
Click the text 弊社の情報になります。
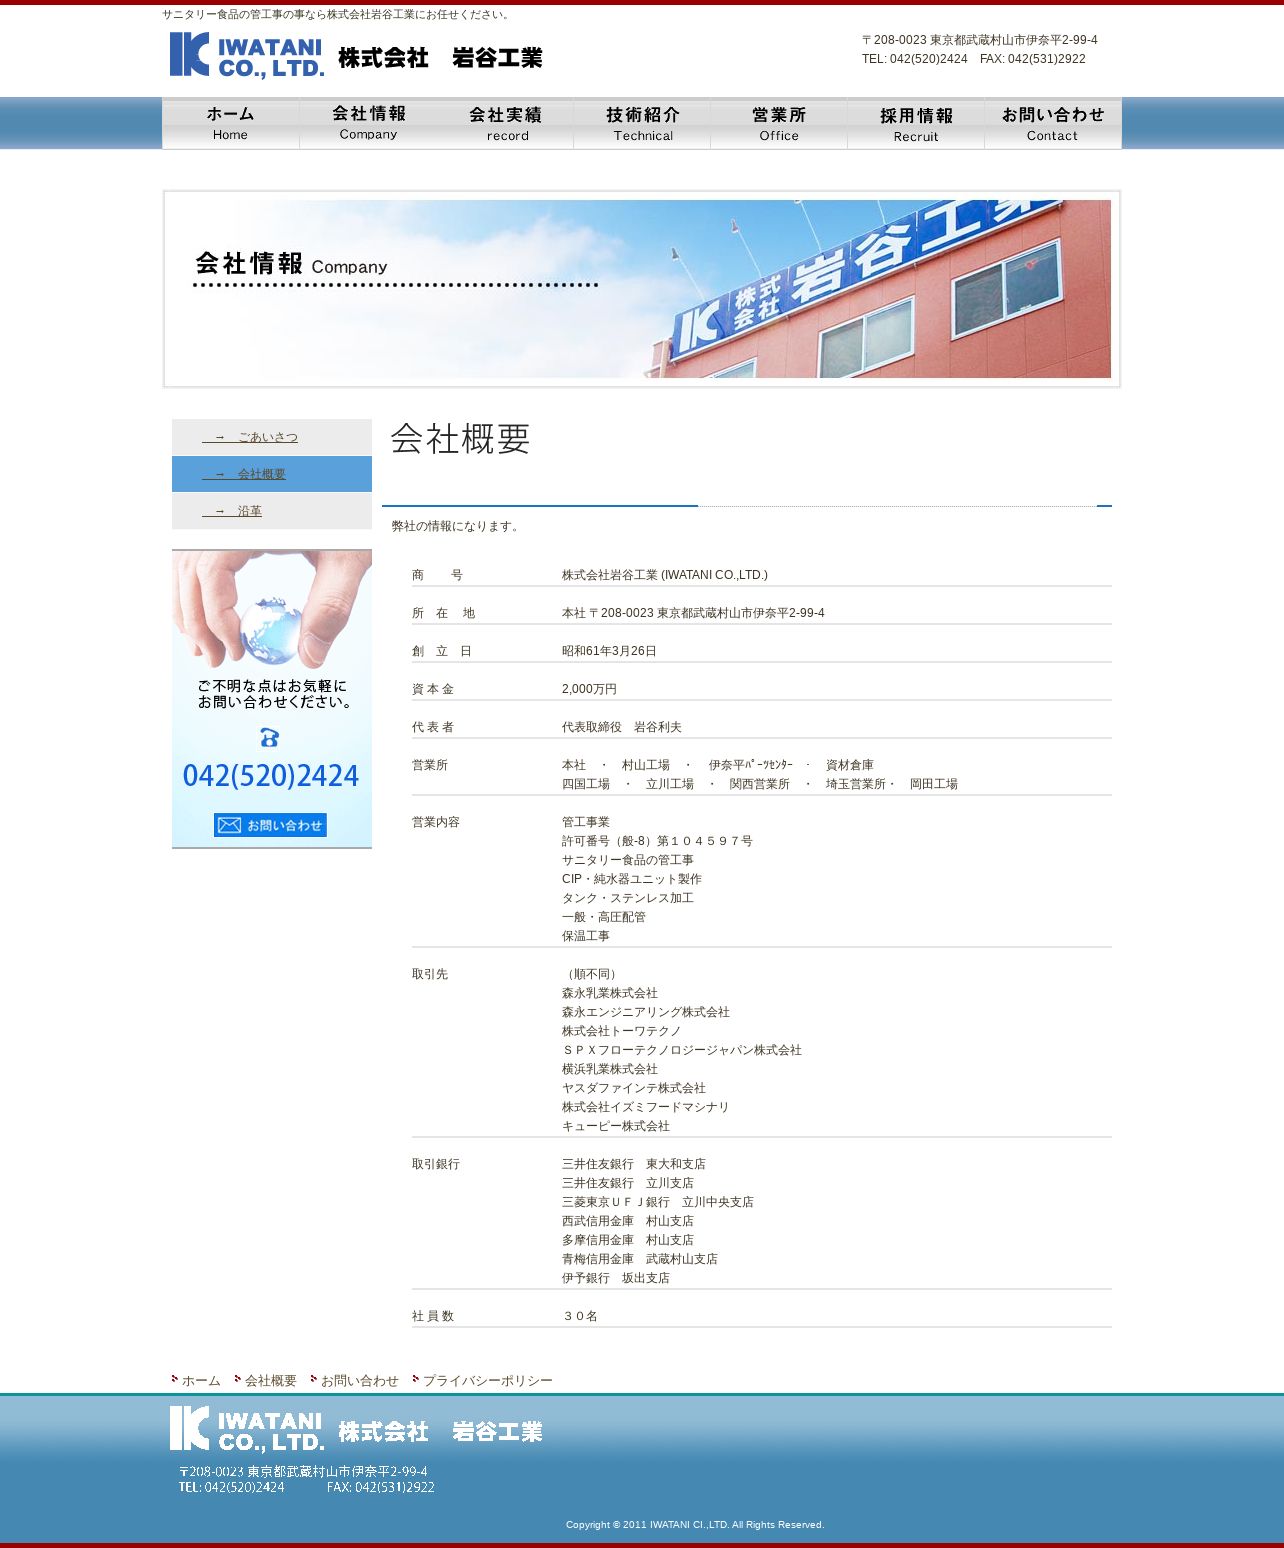point(457,526)
